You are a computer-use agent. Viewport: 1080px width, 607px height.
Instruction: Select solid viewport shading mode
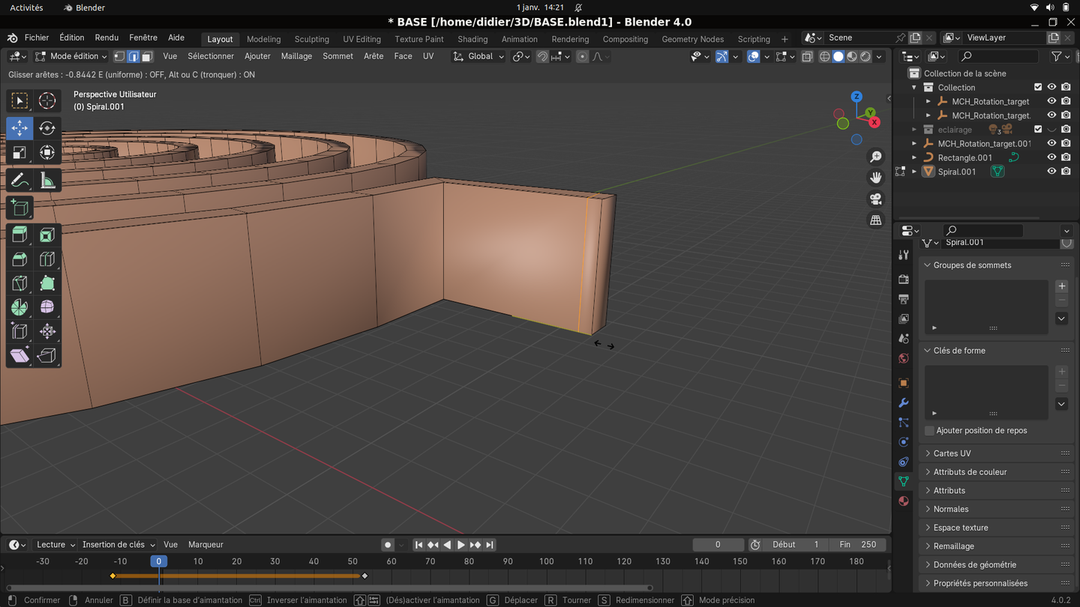pos(838,57)
